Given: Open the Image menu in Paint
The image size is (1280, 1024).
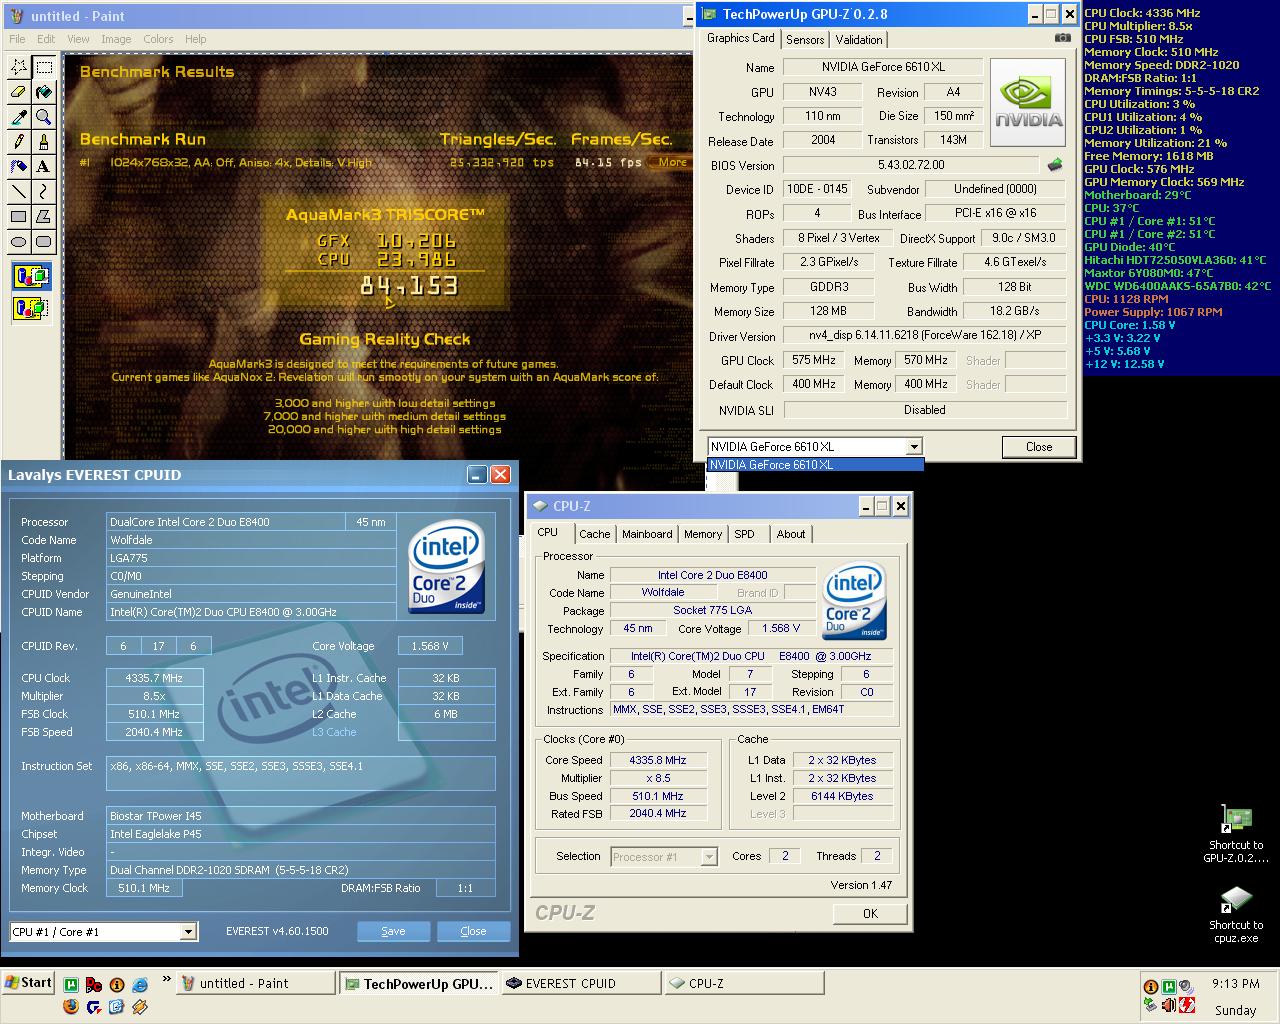Looking at the screenshot, I should (116, 39).
